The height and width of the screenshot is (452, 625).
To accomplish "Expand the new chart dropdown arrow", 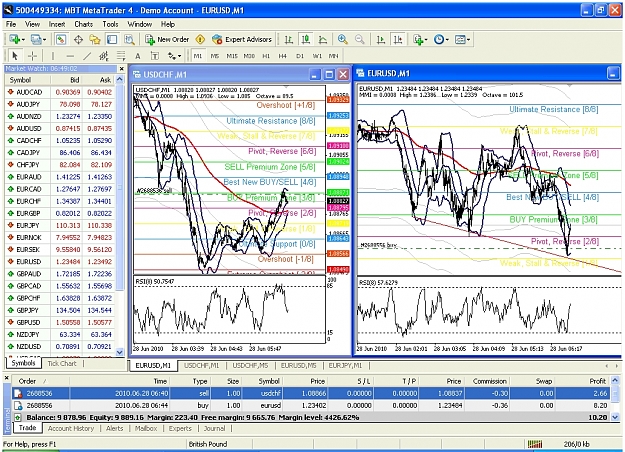I will click(23, 39).
